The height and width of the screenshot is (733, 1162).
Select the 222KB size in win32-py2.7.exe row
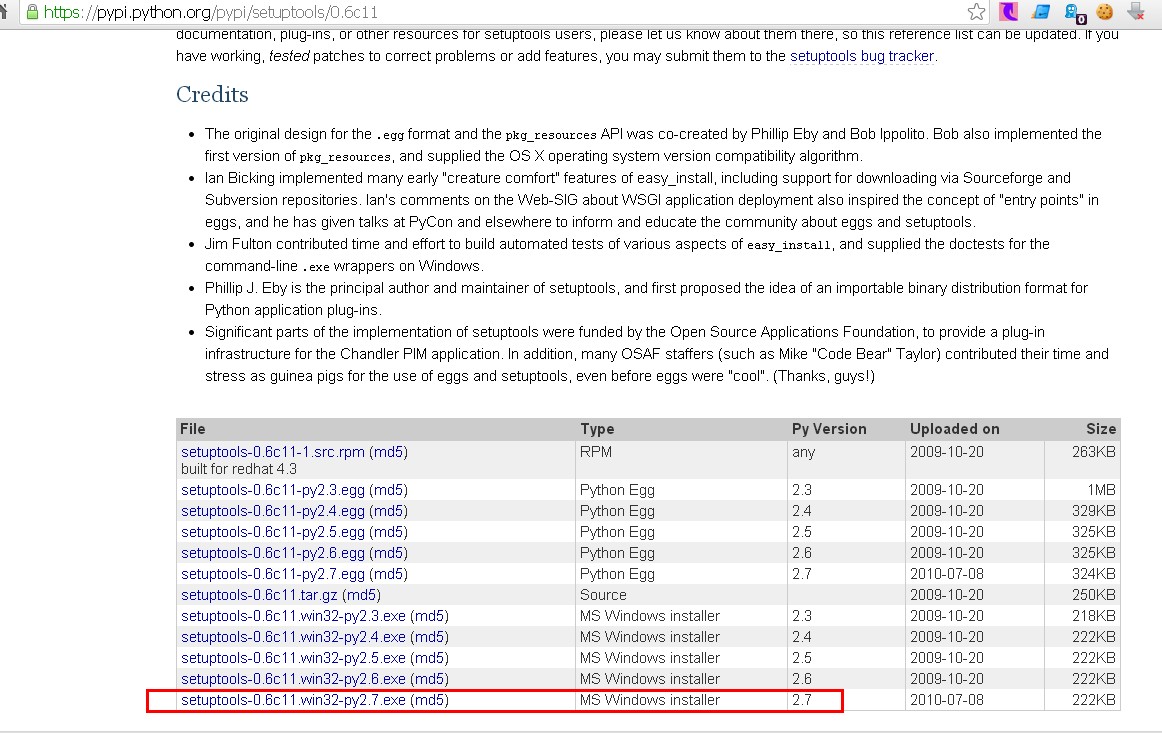coord(1093,700)
